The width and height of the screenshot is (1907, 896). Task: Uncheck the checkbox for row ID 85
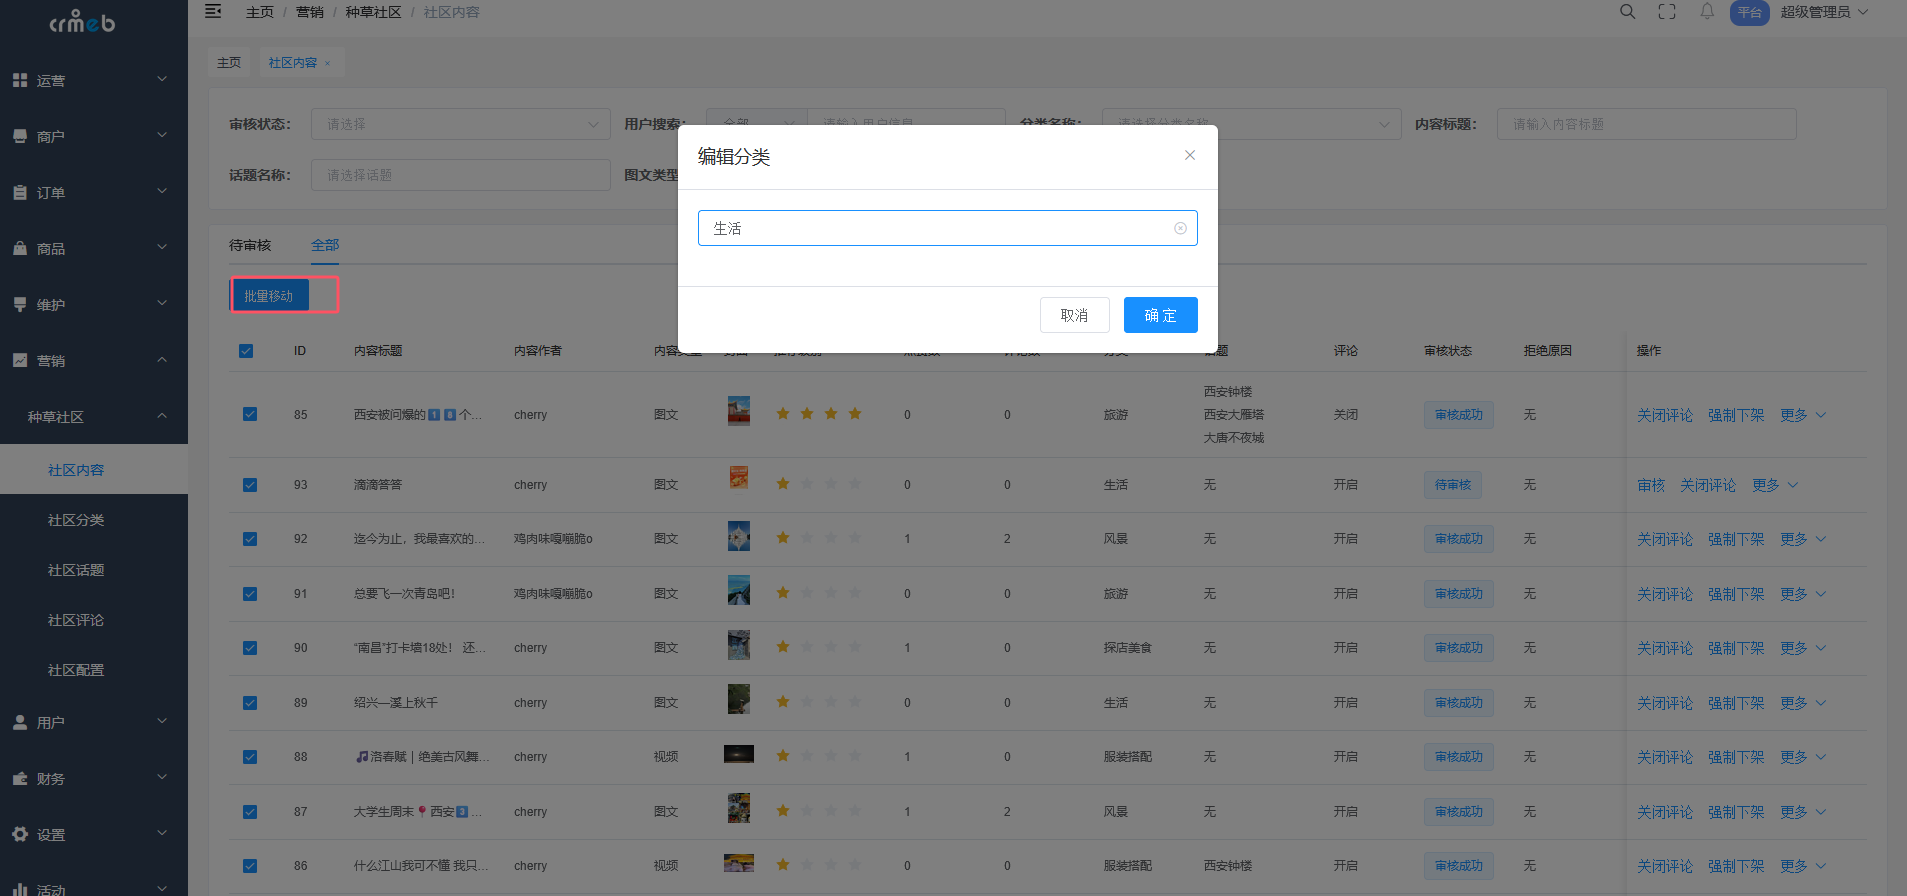(250, 414)
